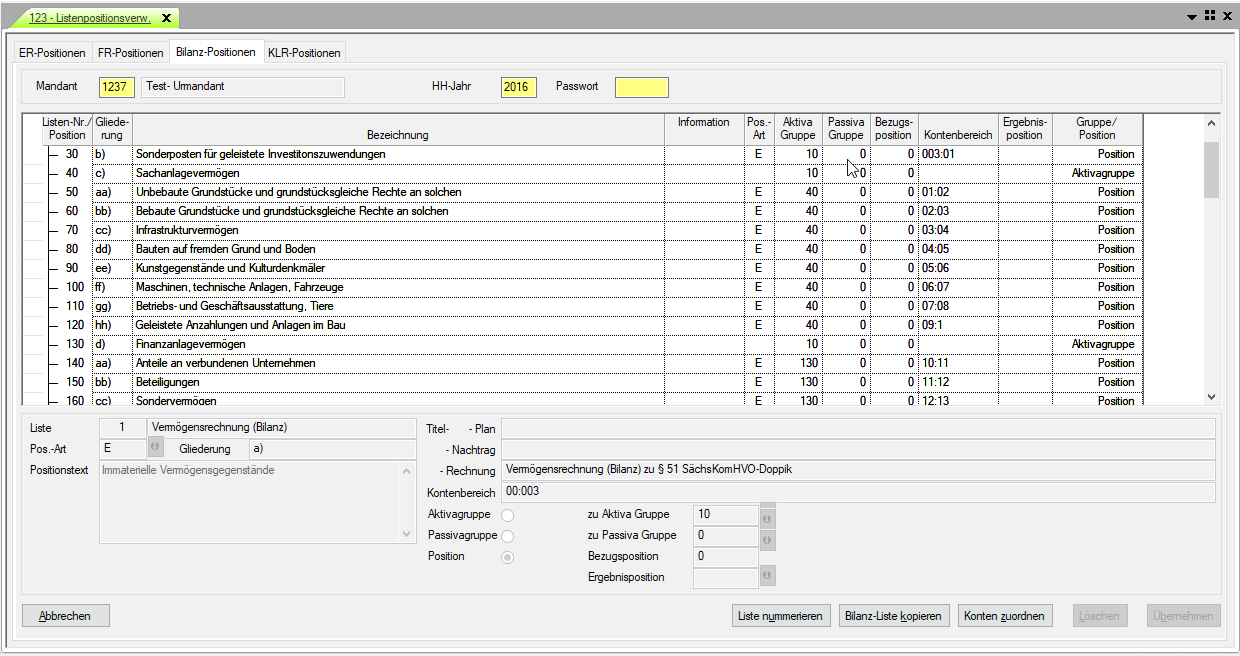Open the window list dropdown arrow
This screenshot has width=1240, height=656.
pos(1192,17)
